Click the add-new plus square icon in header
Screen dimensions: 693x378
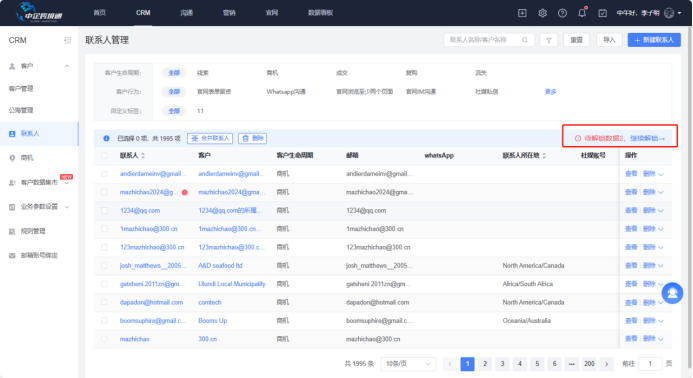tap(522, 13)
